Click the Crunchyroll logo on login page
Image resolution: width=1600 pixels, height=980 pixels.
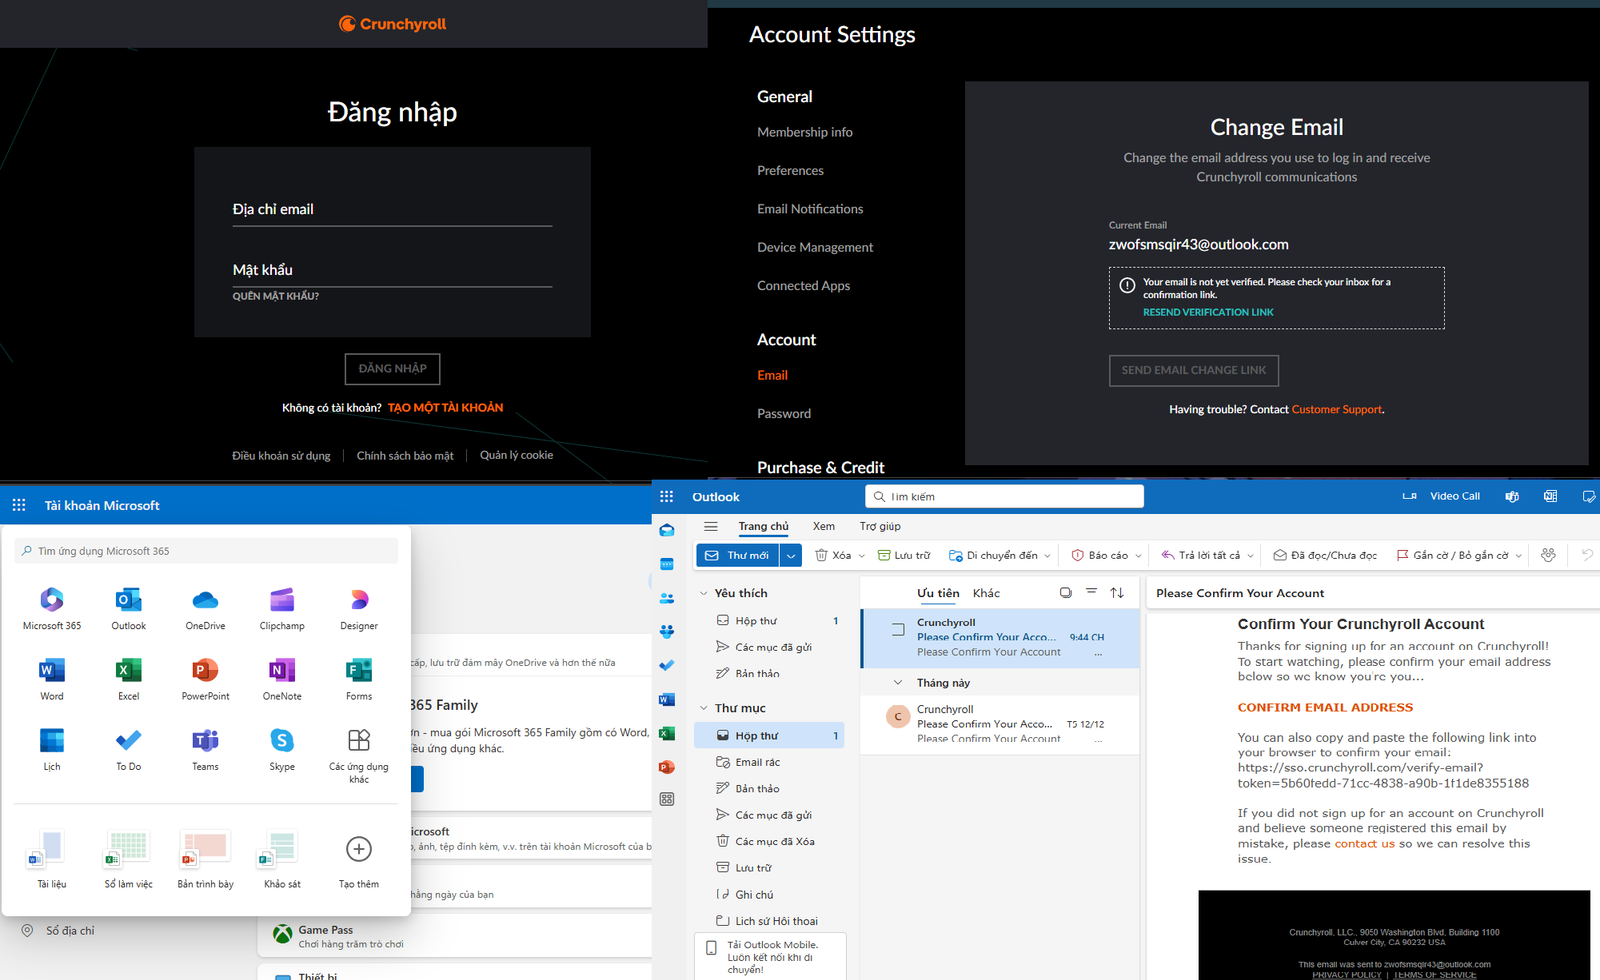pyautogui.click(x=393, y=24)
